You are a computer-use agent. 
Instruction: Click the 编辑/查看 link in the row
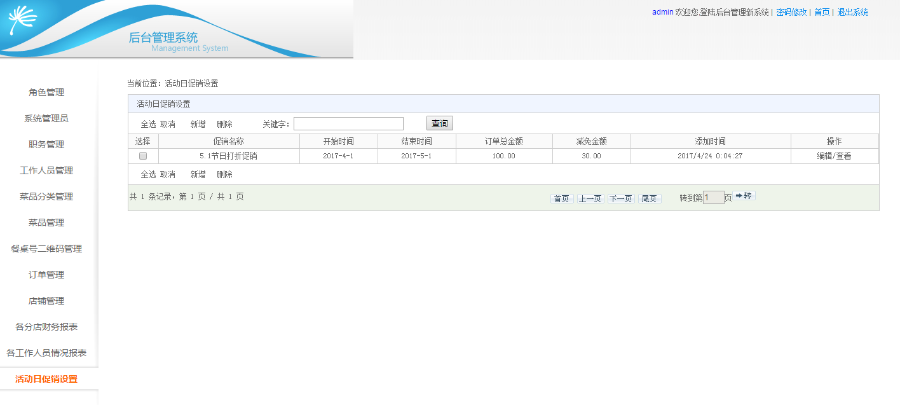835,155
